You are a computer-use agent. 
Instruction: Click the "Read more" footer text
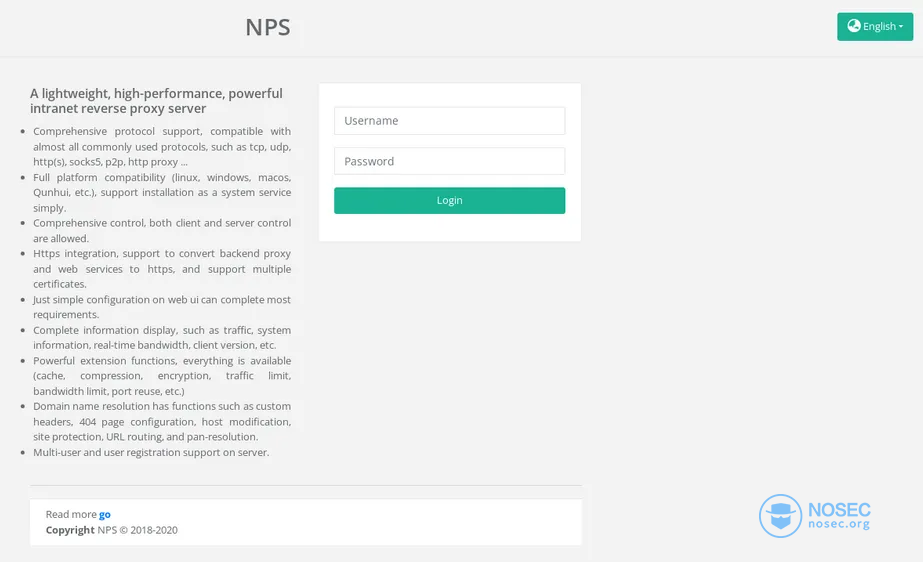(71, 514)
